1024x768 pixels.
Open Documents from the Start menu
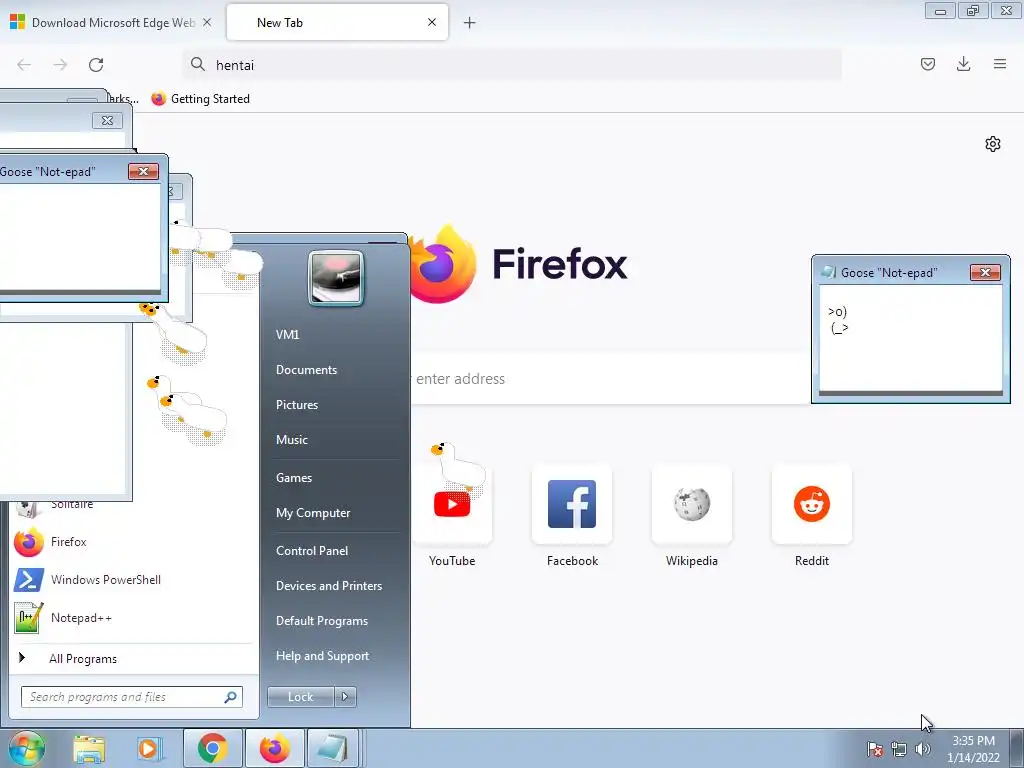(306, 370)
